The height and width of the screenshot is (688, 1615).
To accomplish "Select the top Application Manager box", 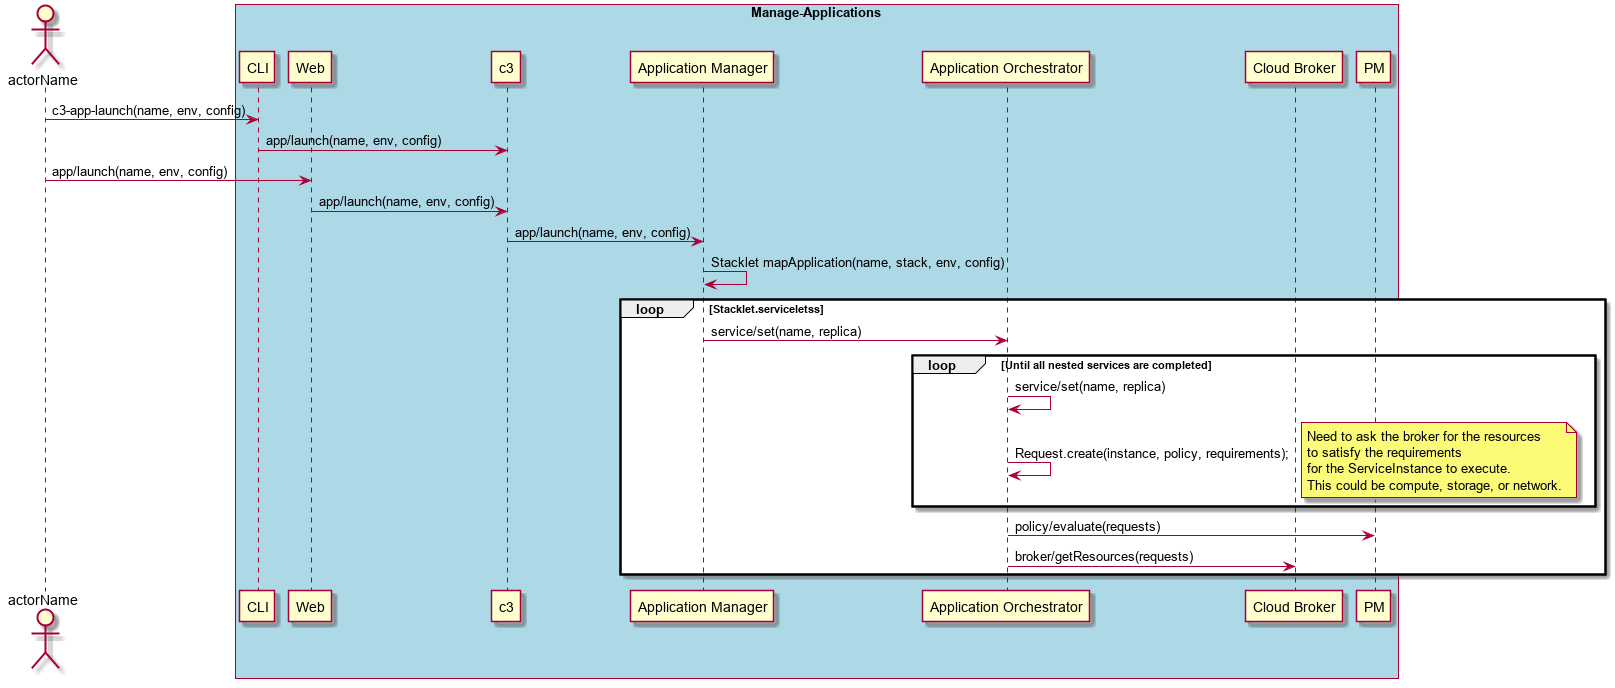I will click(703, 68).
